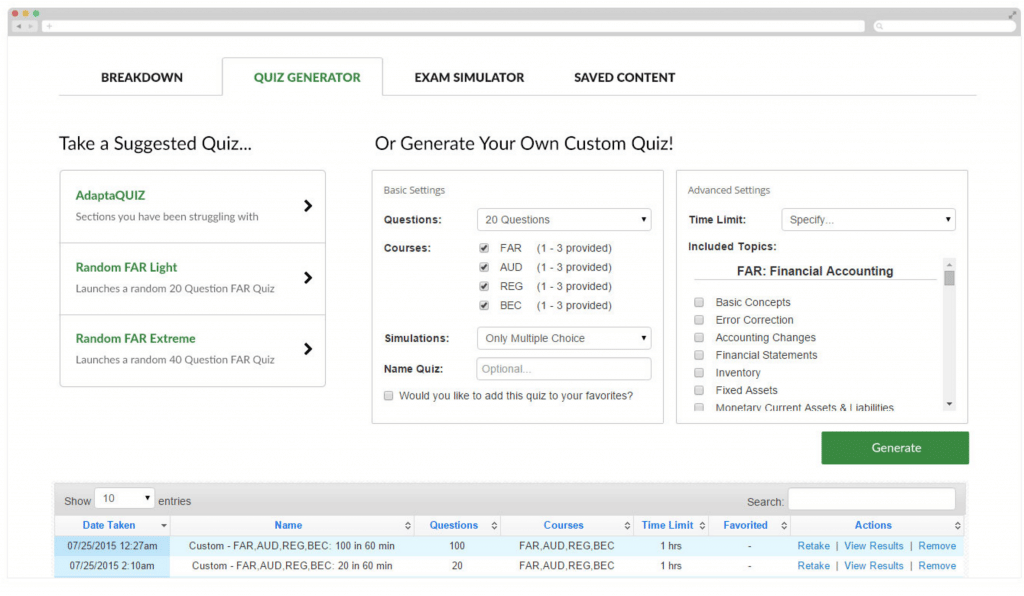1024x596 pixels.
Task: Remove the 100-question quiz entry
Action: click(x=936, y=546)
